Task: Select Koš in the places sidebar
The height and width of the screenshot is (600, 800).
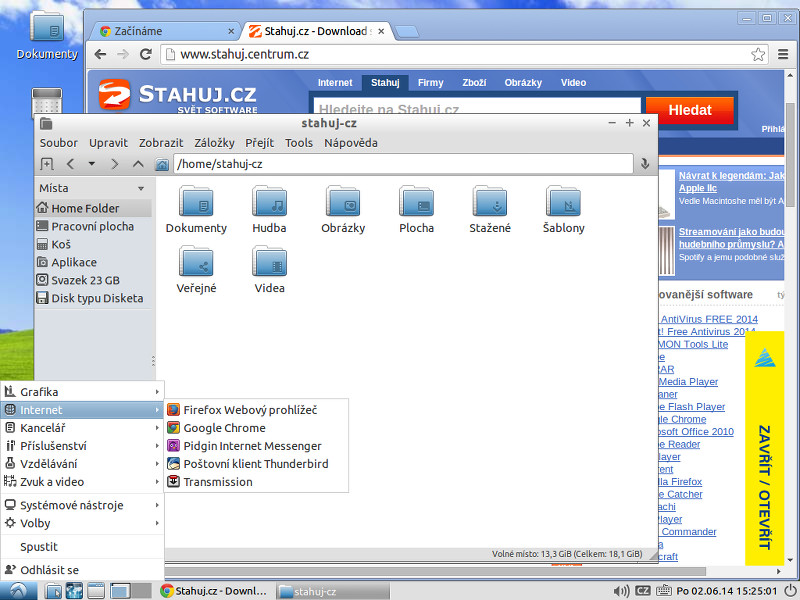Action: tap(93, 244)
